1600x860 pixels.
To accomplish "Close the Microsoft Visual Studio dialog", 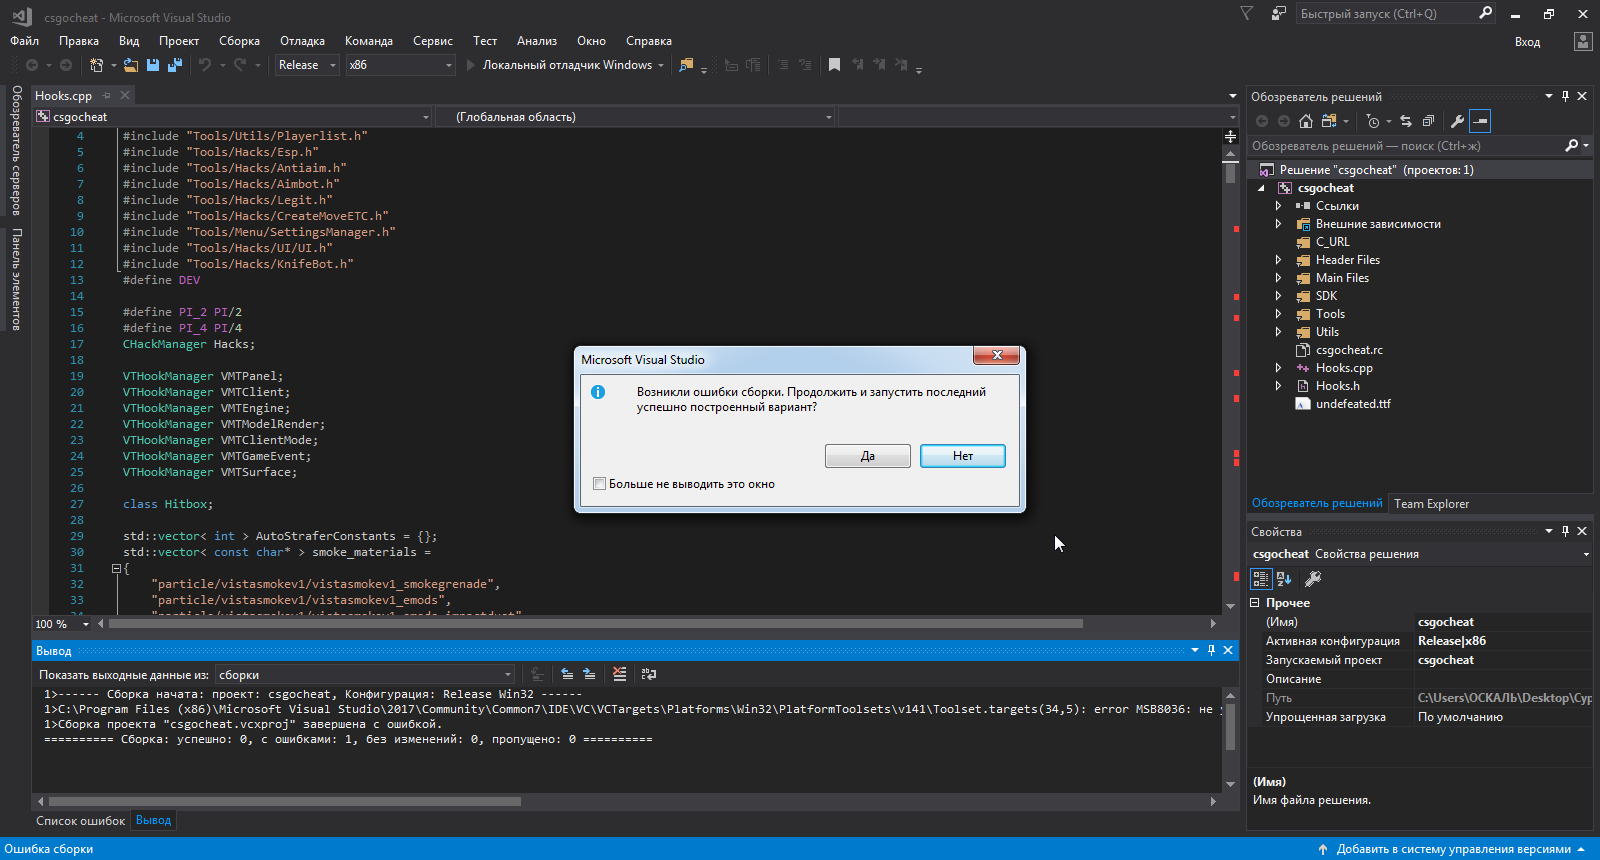I will 997,355.
